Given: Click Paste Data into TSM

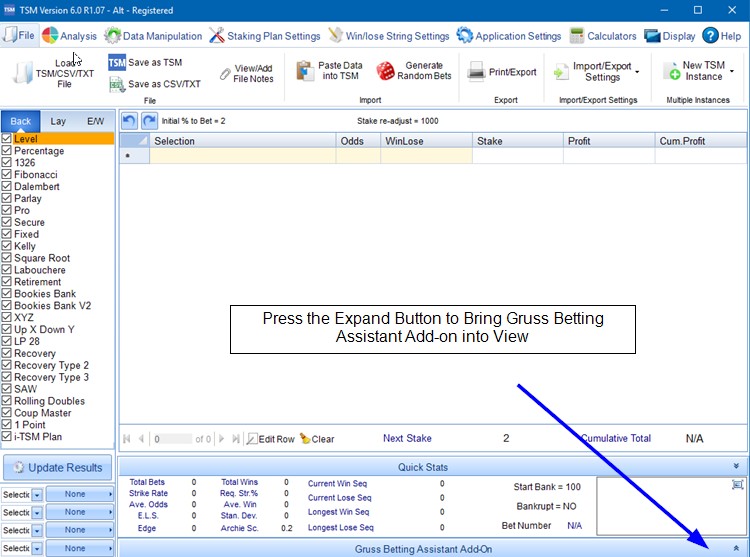Looking at the screenshot, I should (x=306, y=71).
